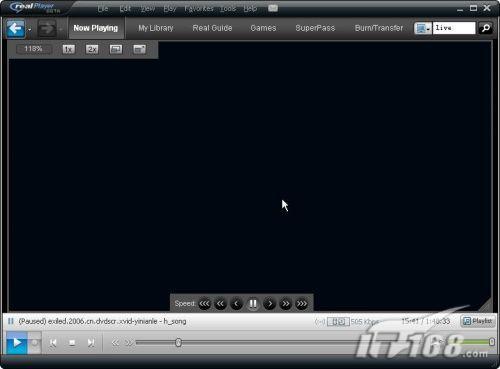The image size is (500, 369).
Task: Set video size to 1x
Action: (x=68, y=49)
